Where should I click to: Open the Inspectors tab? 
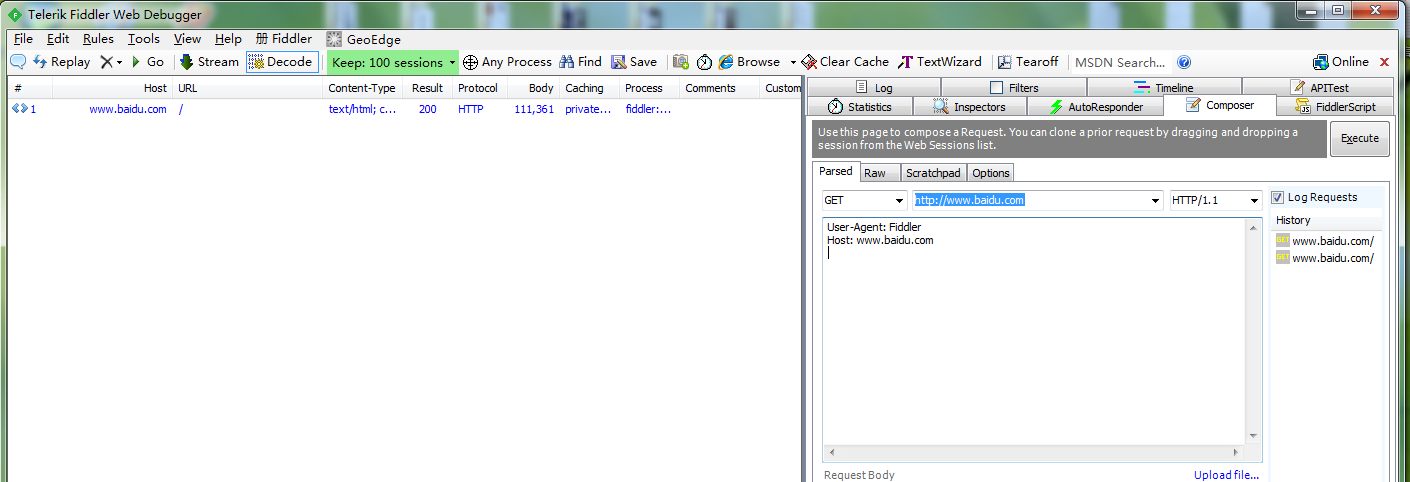coord(969,106)
